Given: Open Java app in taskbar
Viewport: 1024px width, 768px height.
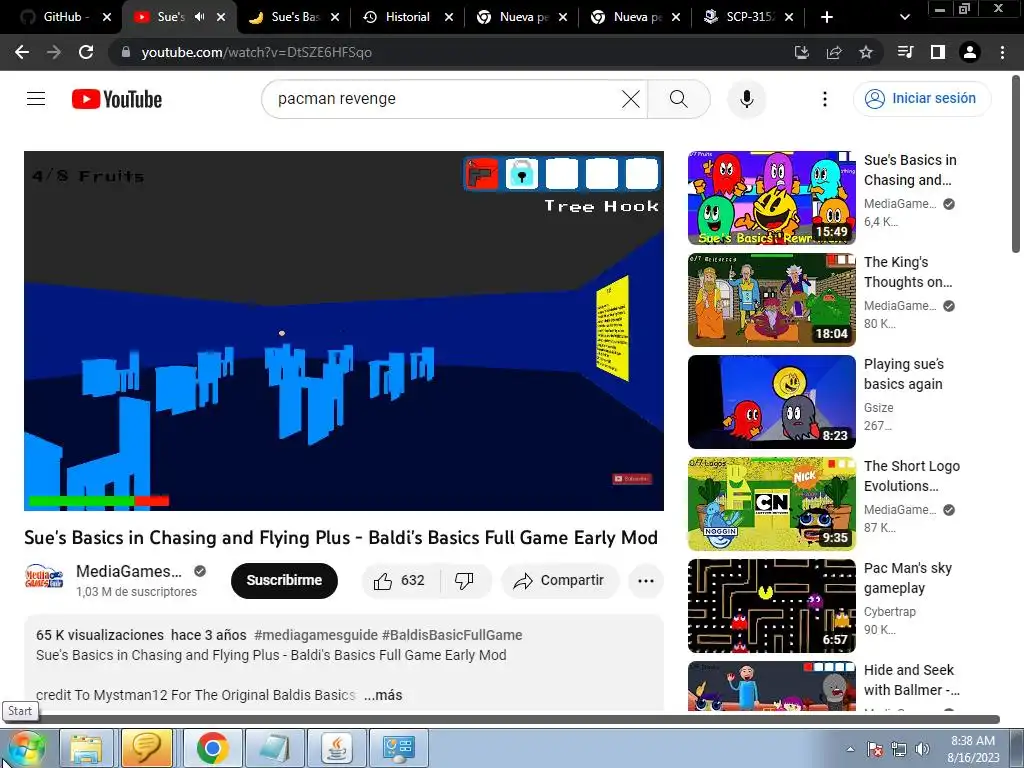Looking at the screenshot, I should tap(336, 748).
